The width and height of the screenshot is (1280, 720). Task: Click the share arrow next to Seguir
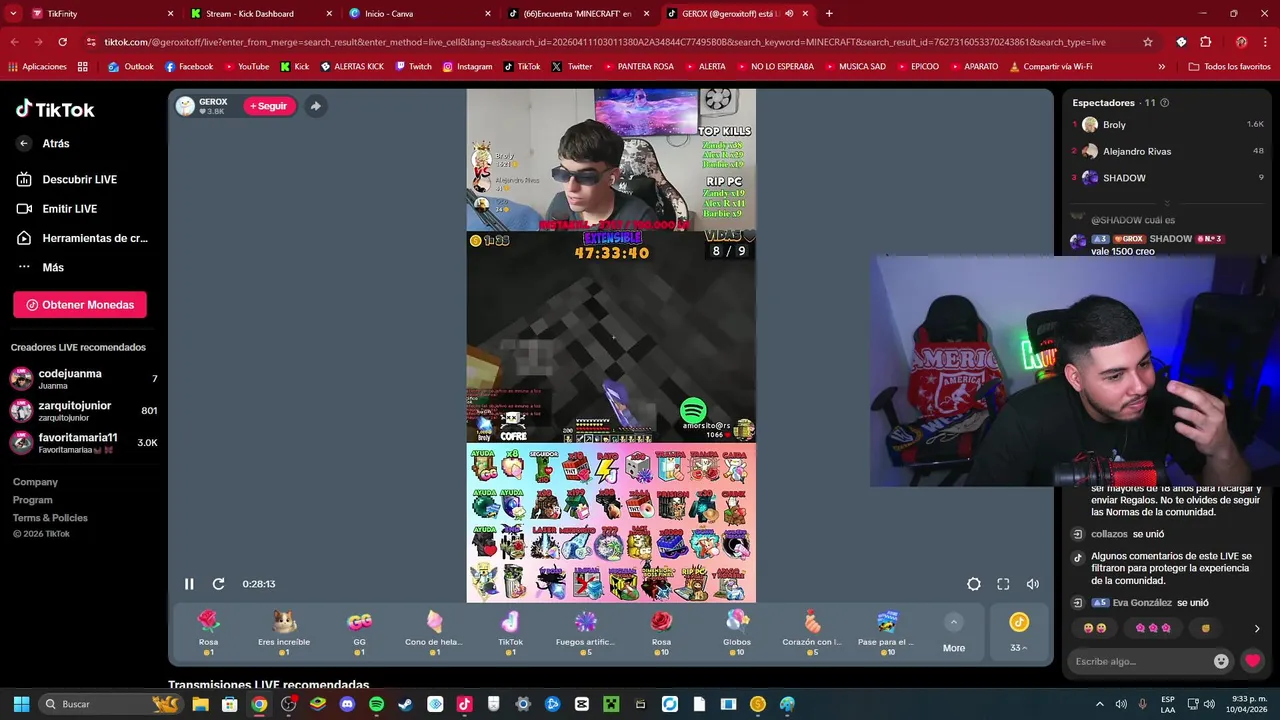(315, 106)
